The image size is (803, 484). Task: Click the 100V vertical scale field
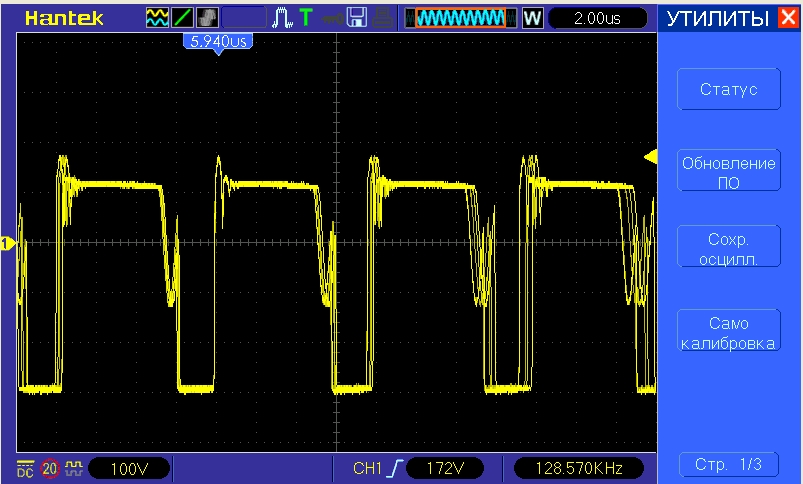click(x=128, y=467)
